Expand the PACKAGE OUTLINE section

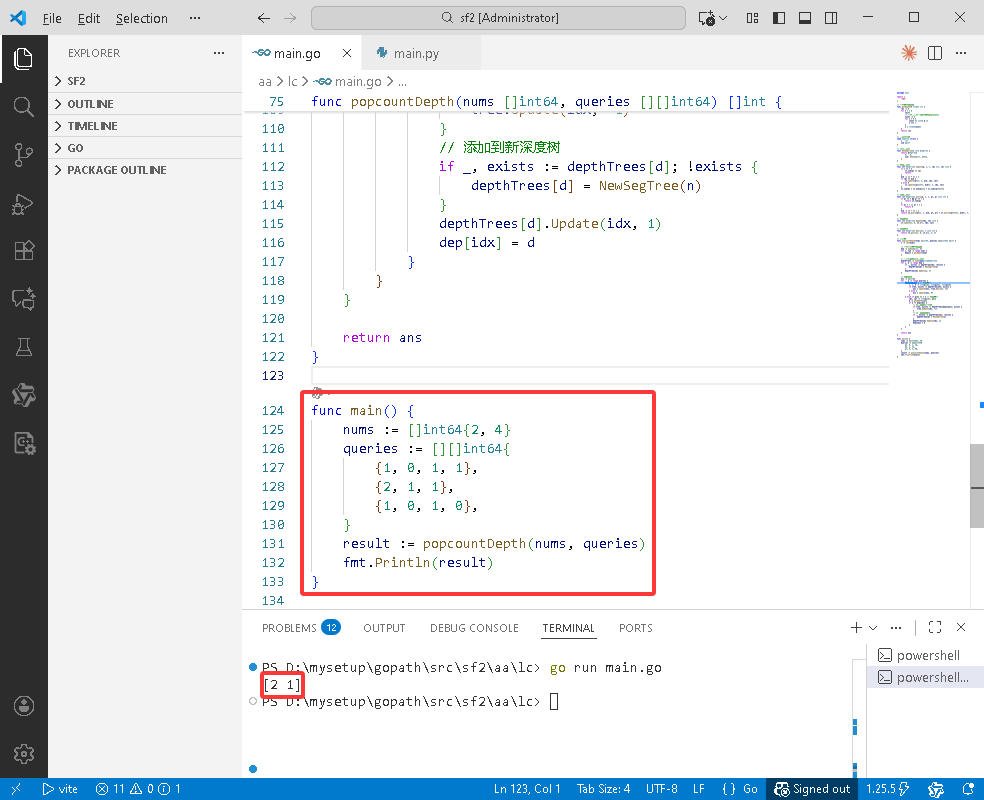[x=145, y=169]
